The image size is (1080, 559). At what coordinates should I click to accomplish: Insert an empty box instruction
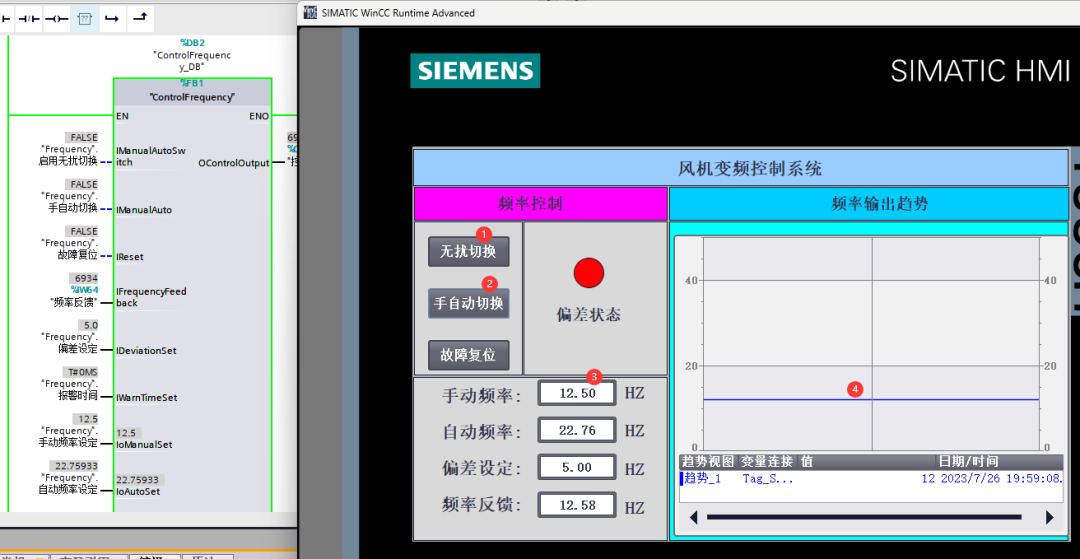click(85, 19)
